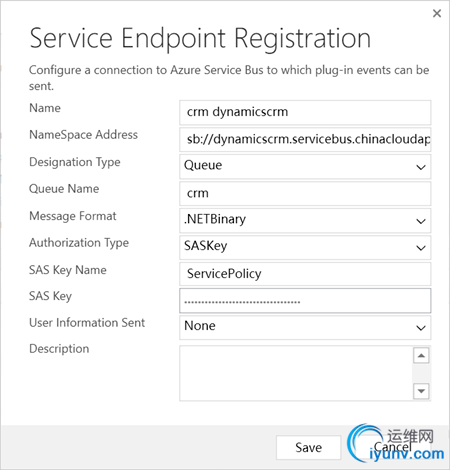Click the 'Designation Type' label

coord(75,162)
